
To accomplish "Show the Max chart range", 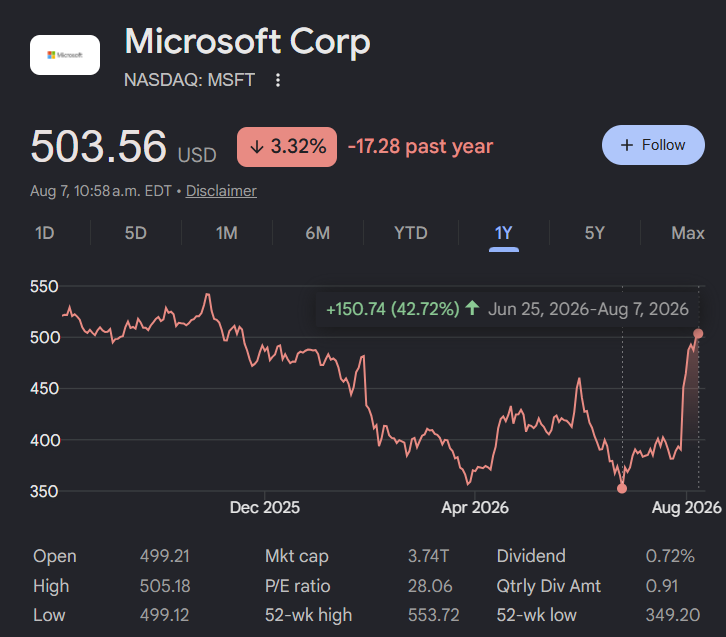I will [688, 233].
